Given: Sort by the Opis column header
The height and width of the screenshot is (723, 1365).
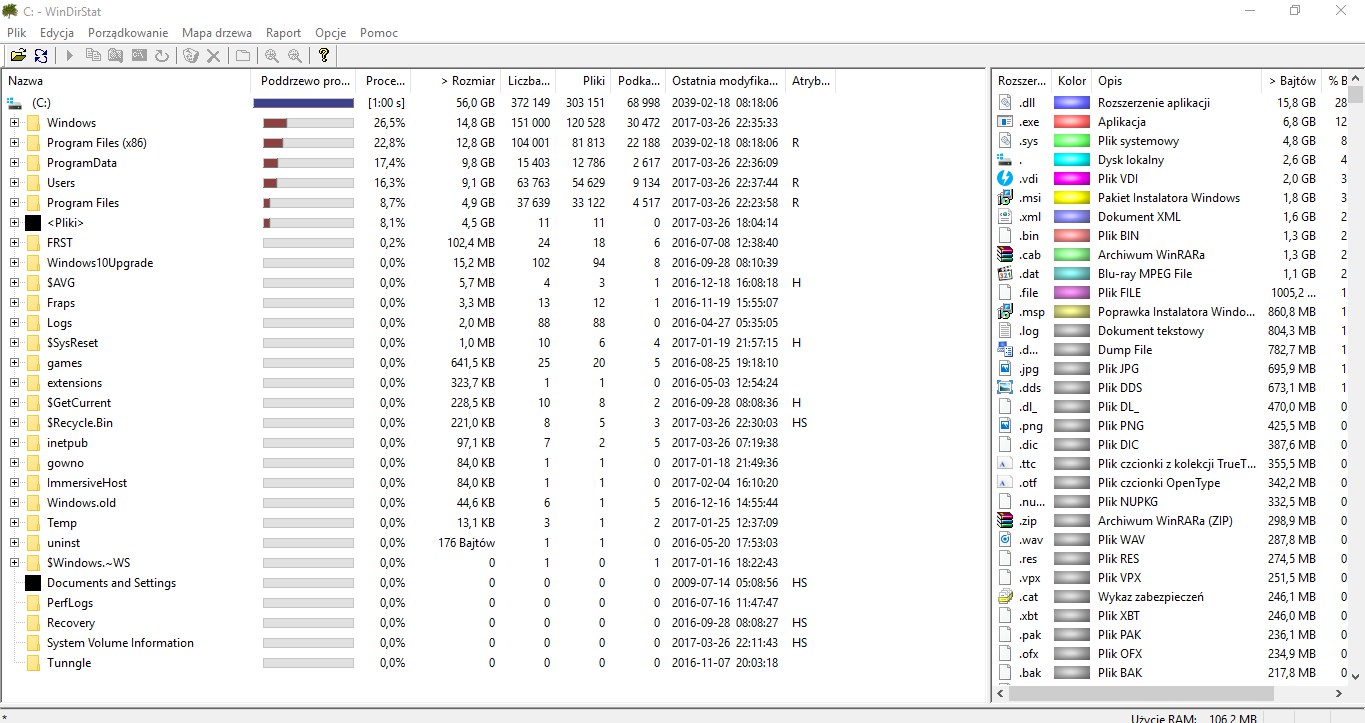Looking at the screenshot, I should point(1177,81).
